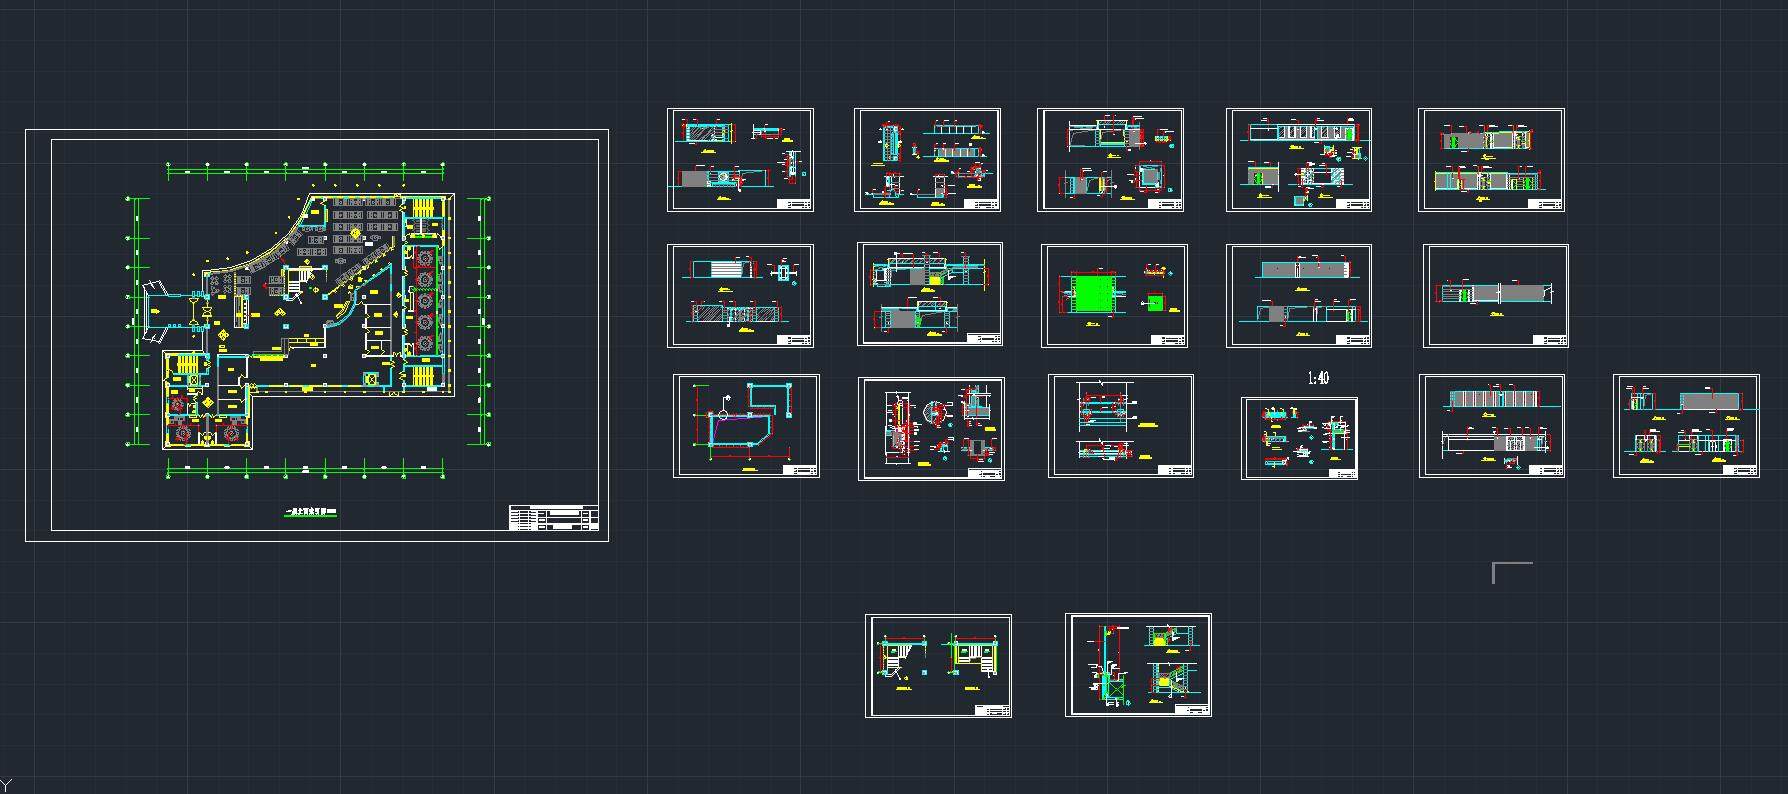Click the sheet with large green square
This screenshot has width=1788, height=794.
click(1114, 296)
